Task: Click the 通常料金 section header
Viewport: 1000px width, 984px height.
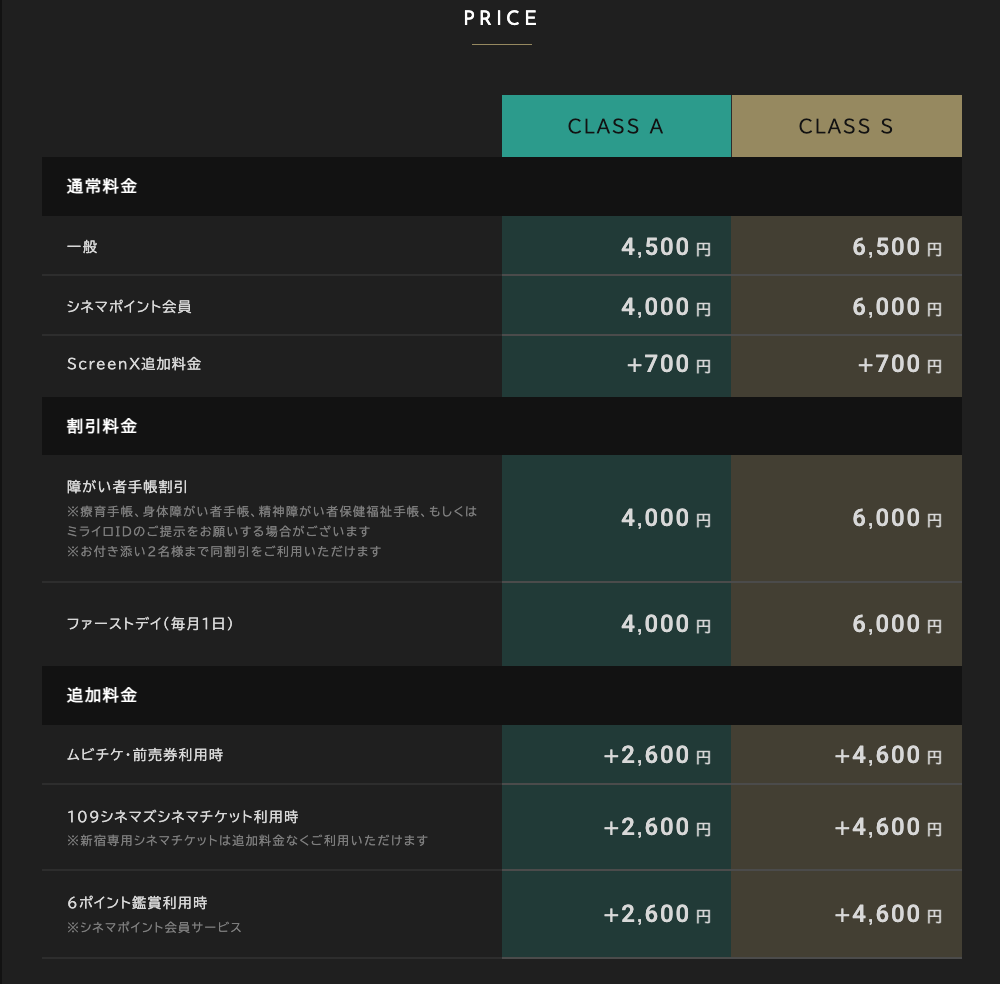Action: click(x=102, y=186)
